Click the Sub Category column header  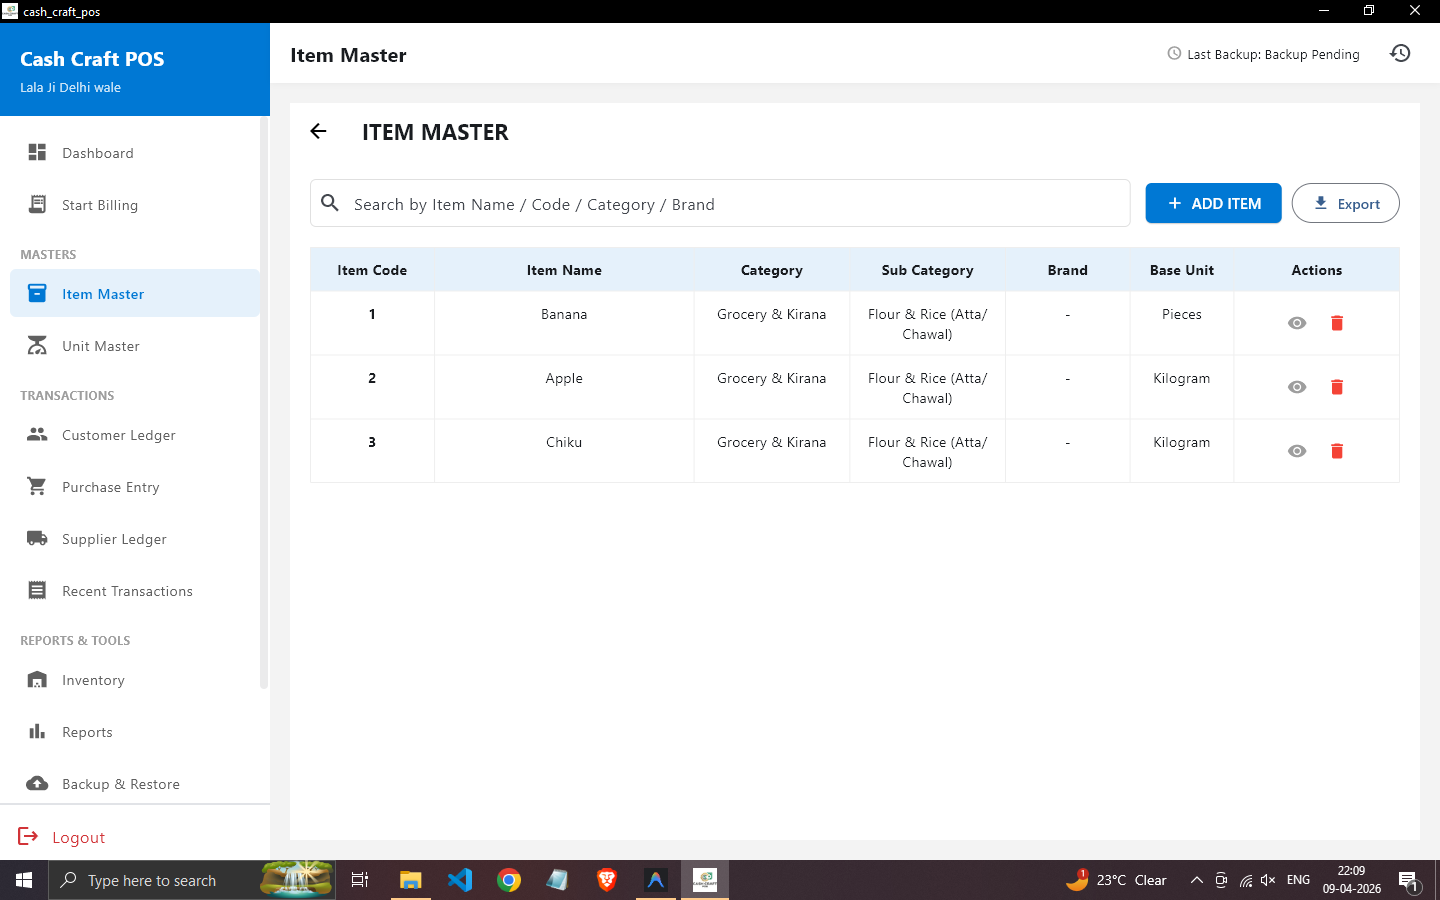[927, 270]
